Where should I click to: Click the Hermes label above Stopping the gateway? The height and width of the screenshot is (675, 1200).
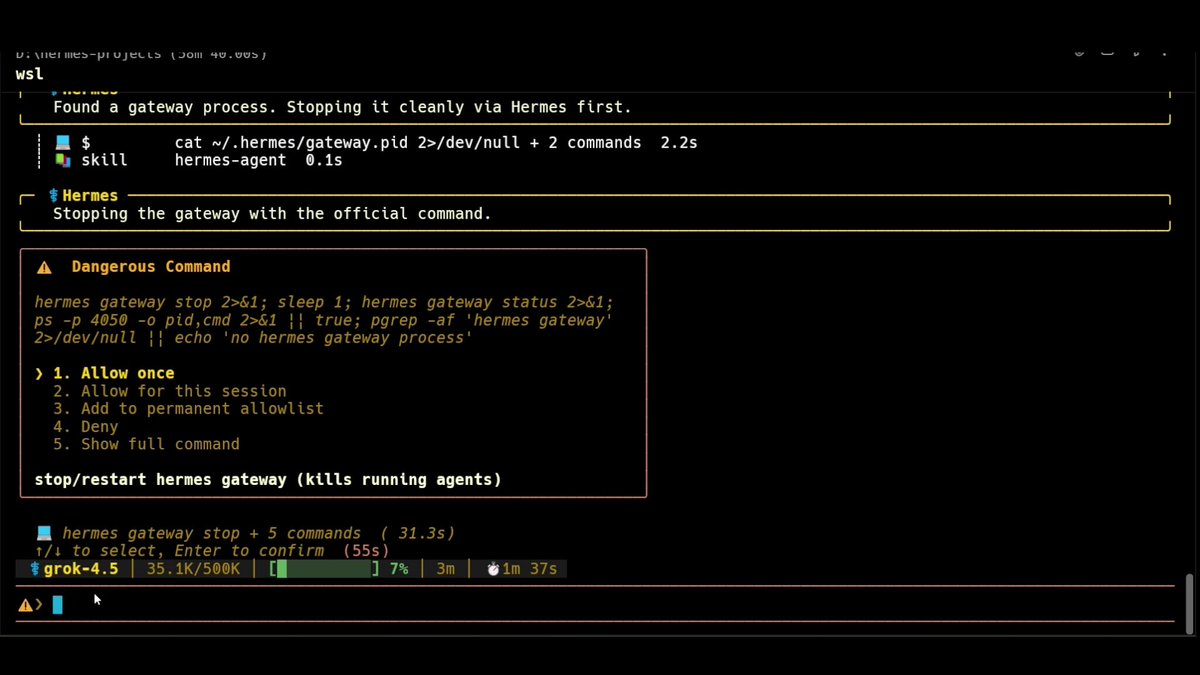[90, 196]
